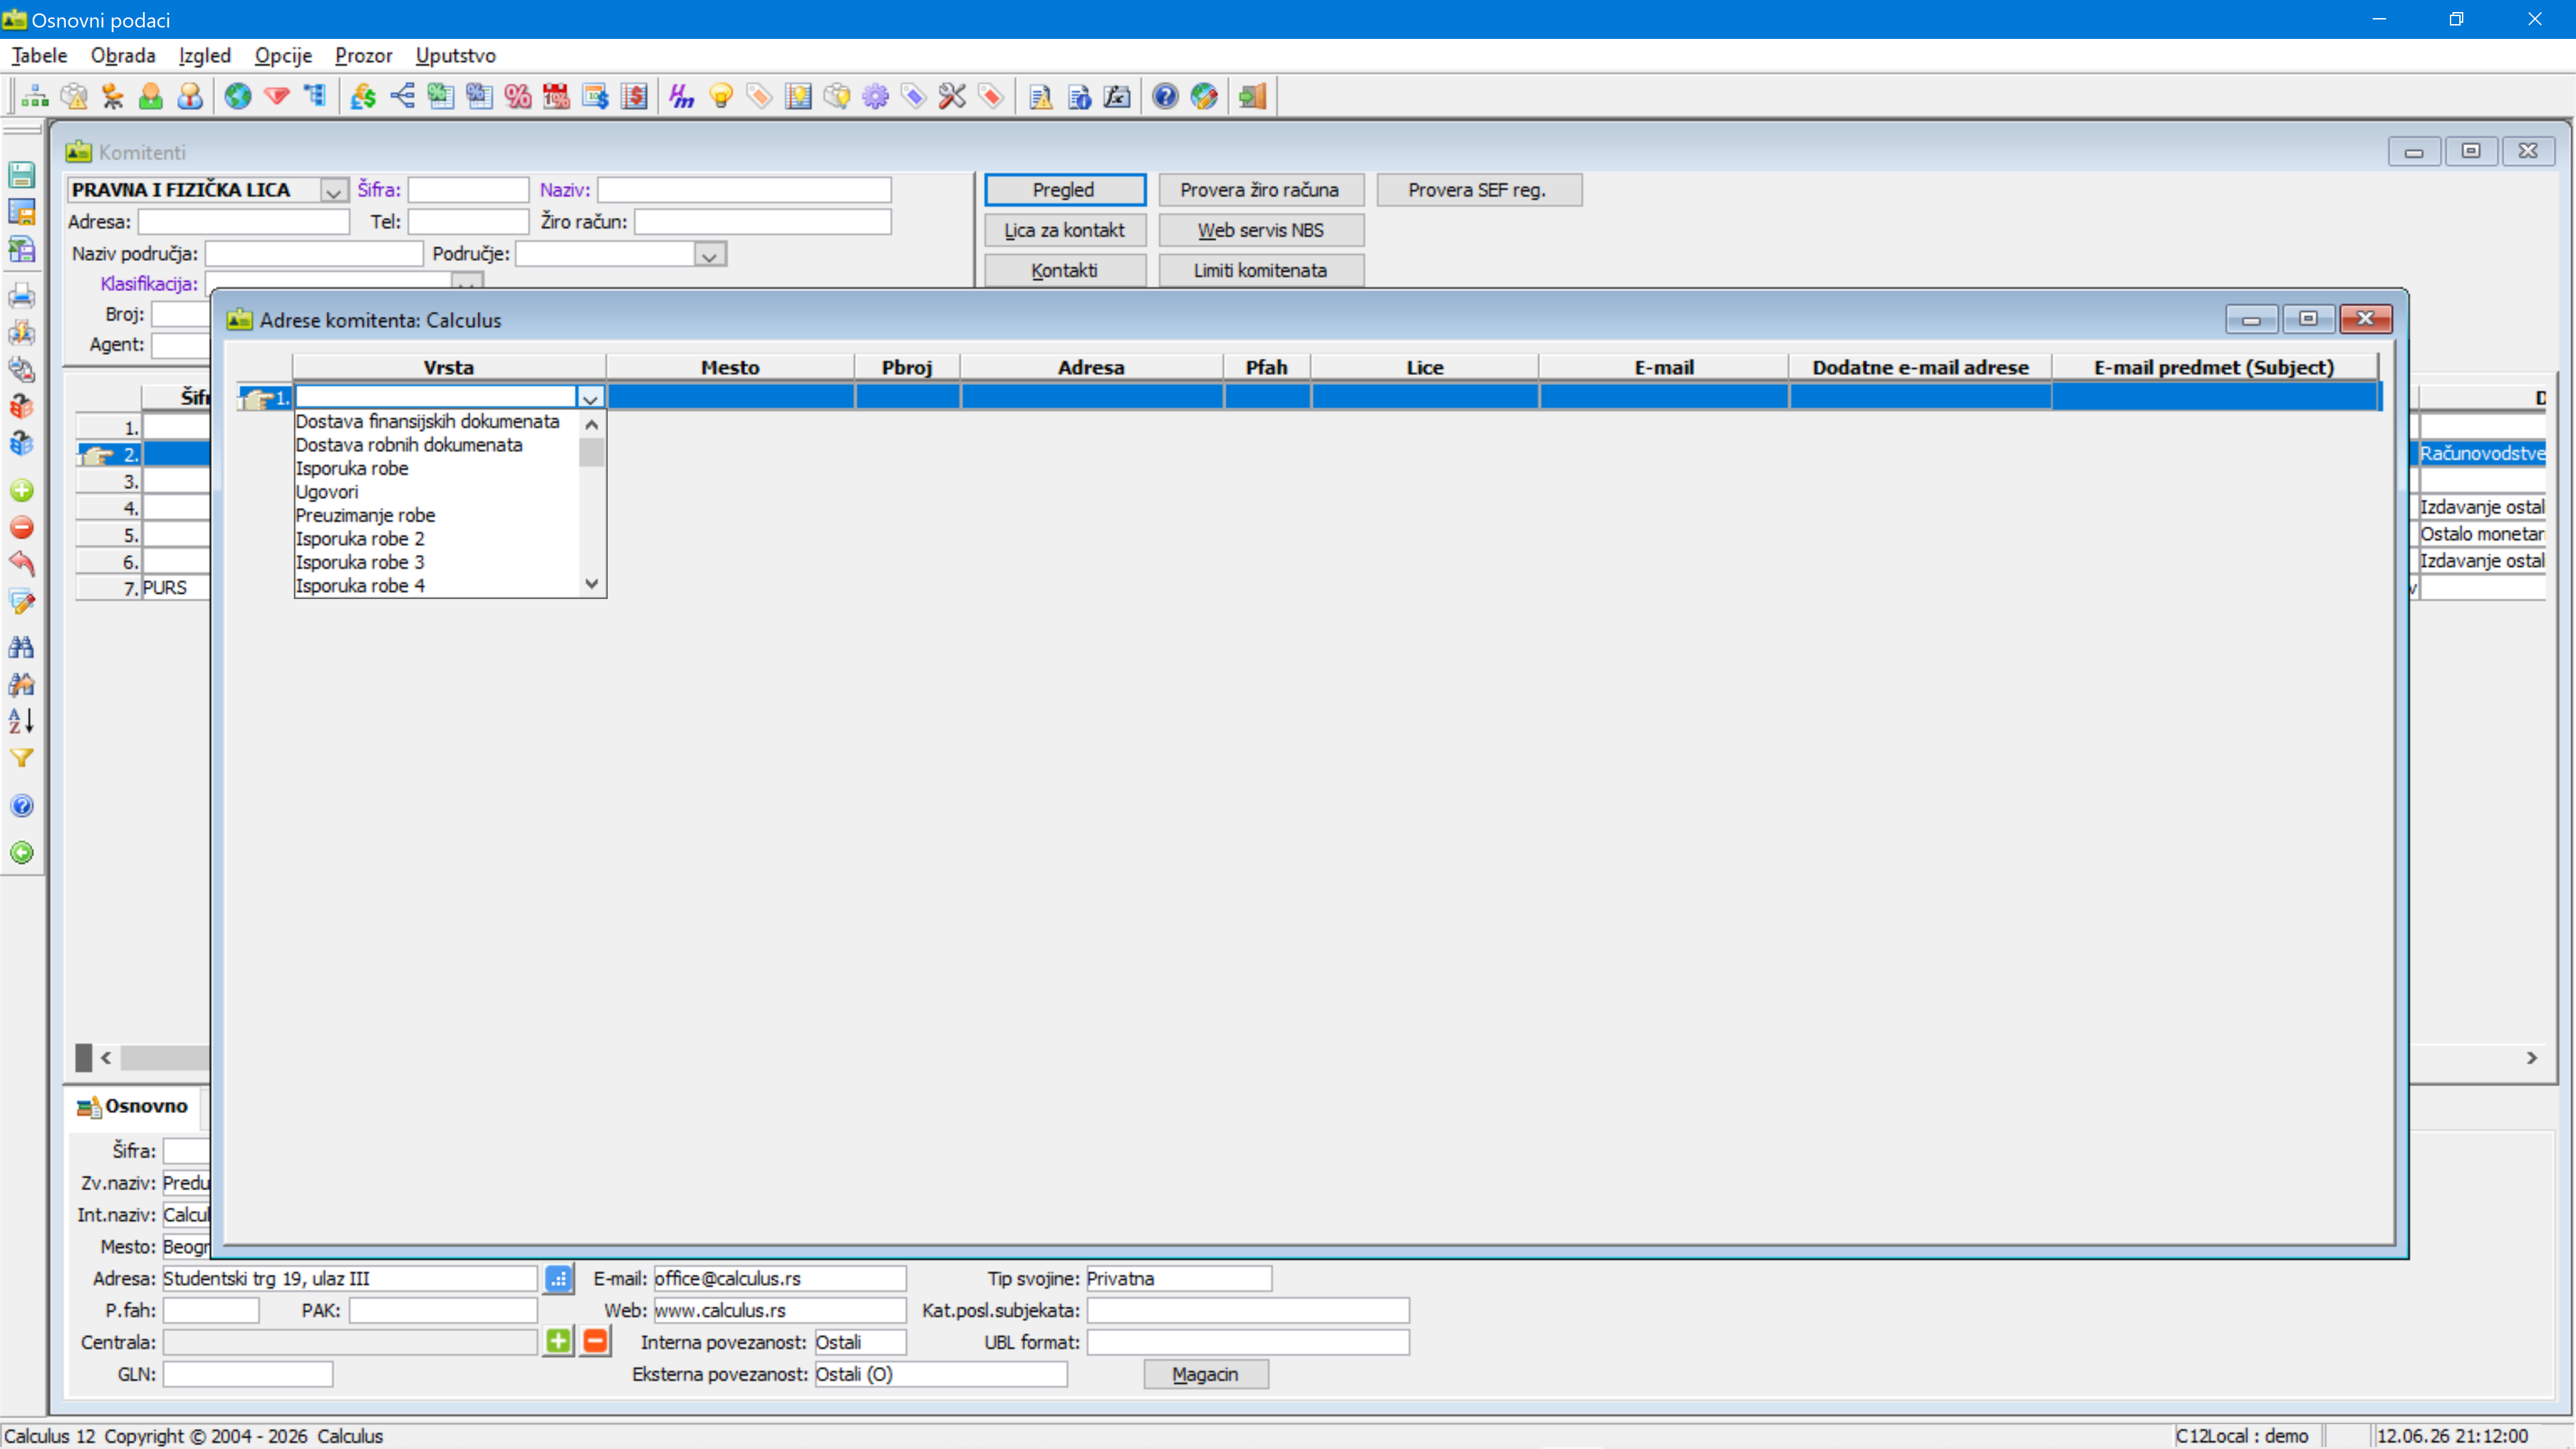2576x1449 pixels.
Task: Expand the Područje combo box
Action: (709, 255)
